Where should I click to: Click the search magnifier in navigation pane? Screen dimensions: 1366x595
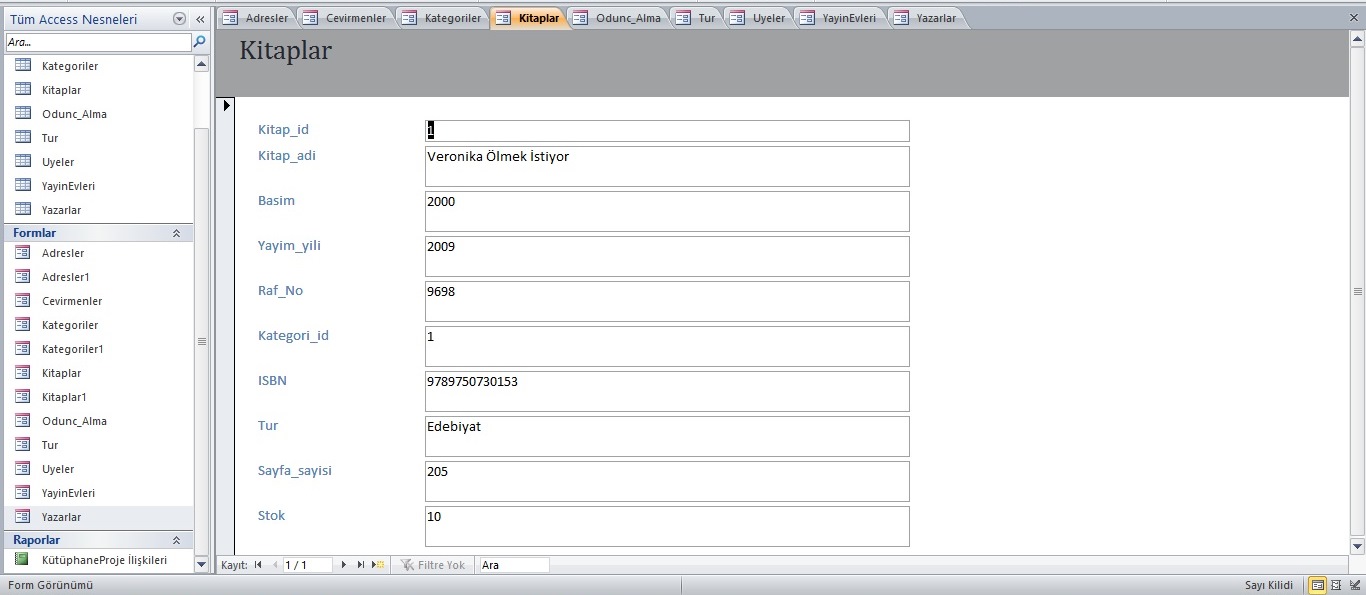coord(200,42)
